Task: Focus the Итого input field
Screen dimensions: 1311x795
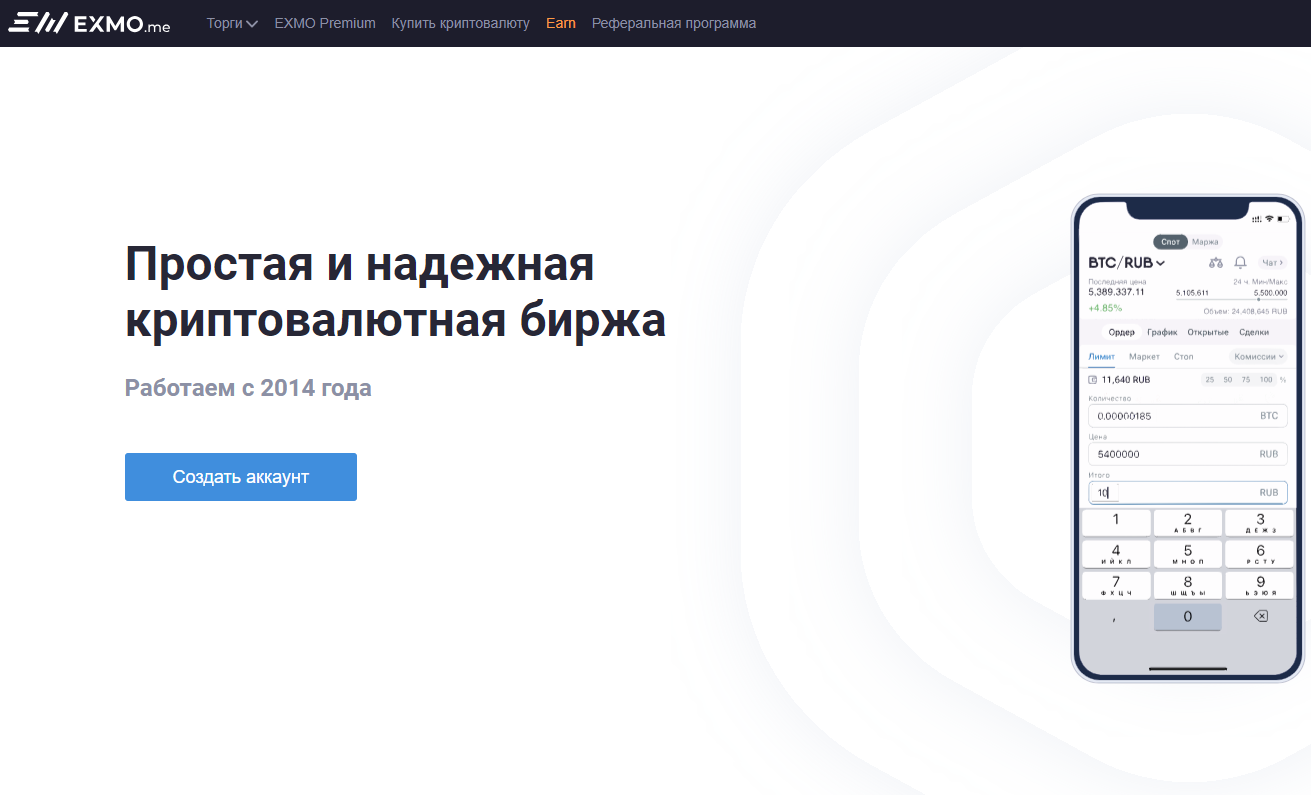Action: (1188, 493)
